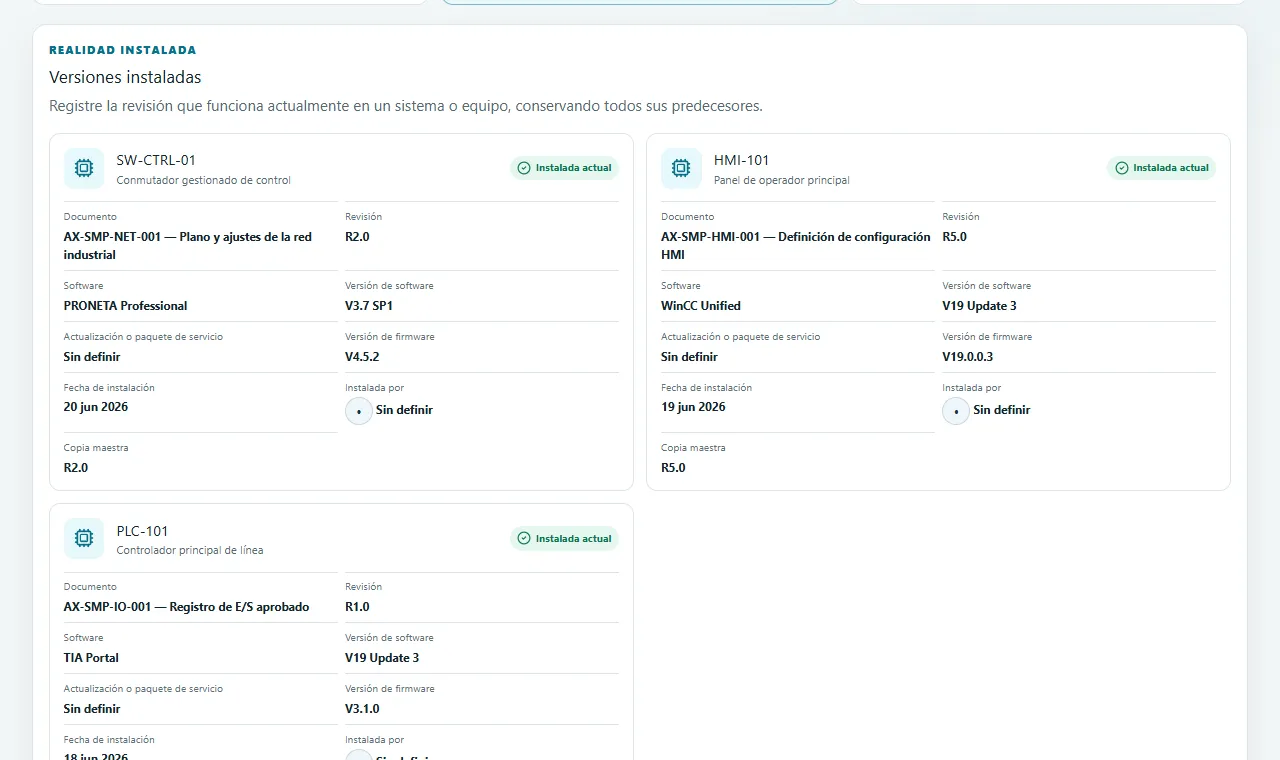Click the PLC-101 controller chip icon

[x=84, y=539]
